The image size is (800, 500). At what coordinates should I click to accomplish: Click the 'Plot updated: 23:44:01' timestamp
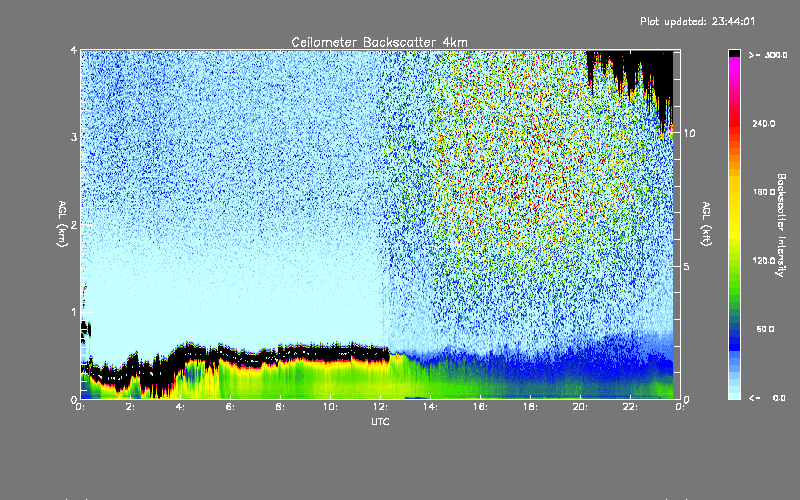coord(697,21)
